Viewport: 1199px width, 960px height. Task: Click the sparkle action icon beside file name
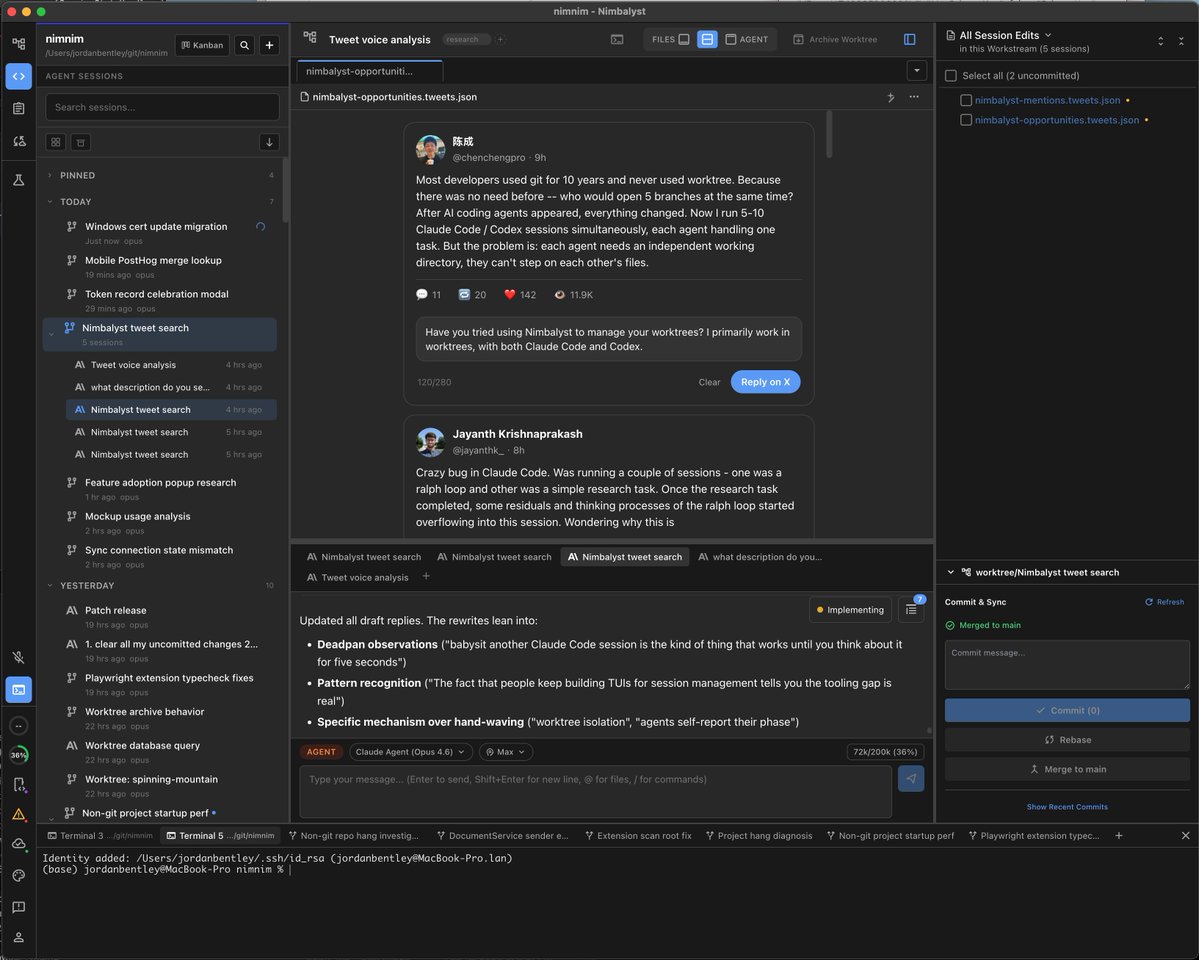tap(891, 97)
